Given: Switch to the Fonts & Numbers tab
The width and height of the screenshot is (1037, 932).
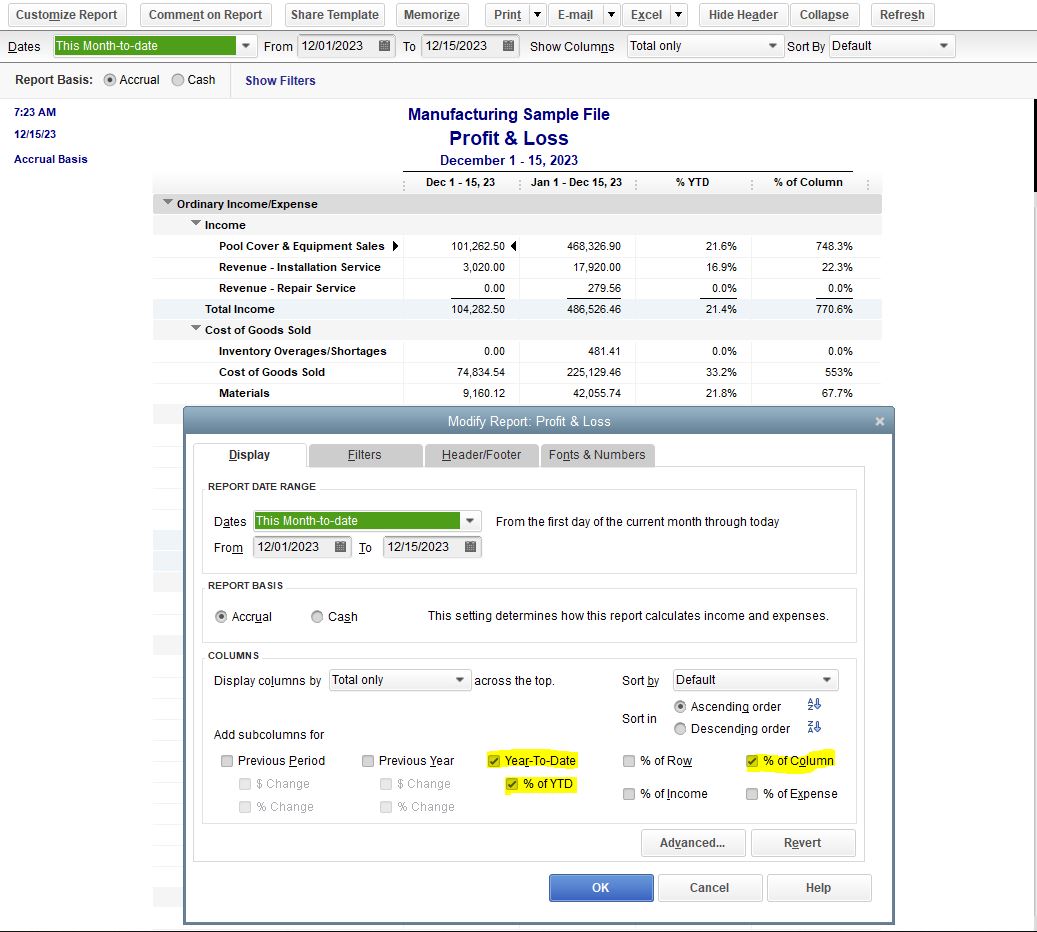Looking at the screenshot, I should tap(599, 455).
